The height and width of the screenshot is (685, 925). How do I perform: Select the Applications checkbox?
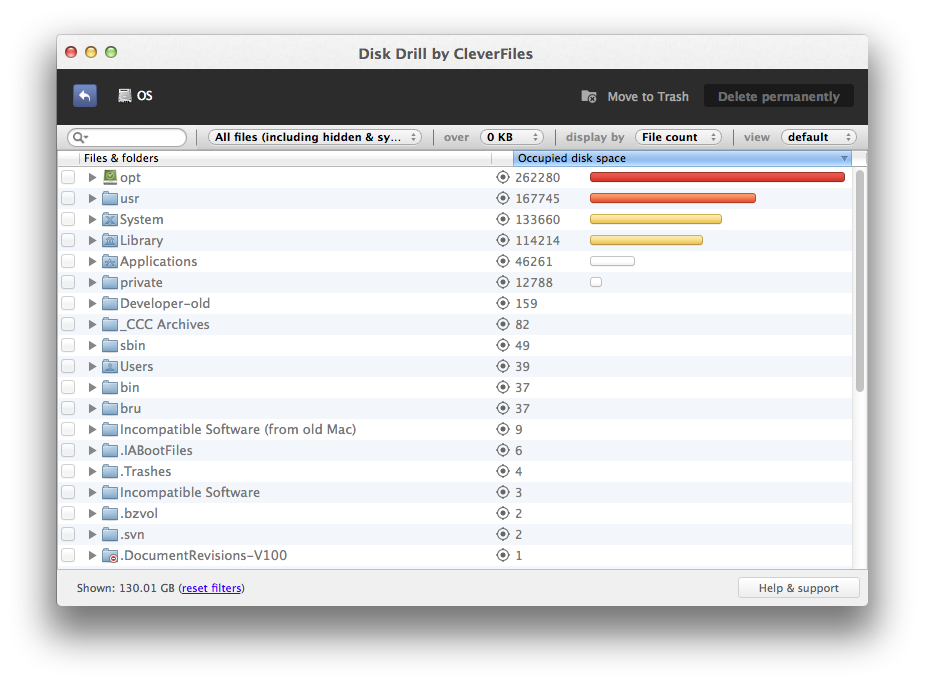pyautogui.click(x=68, y=261)
